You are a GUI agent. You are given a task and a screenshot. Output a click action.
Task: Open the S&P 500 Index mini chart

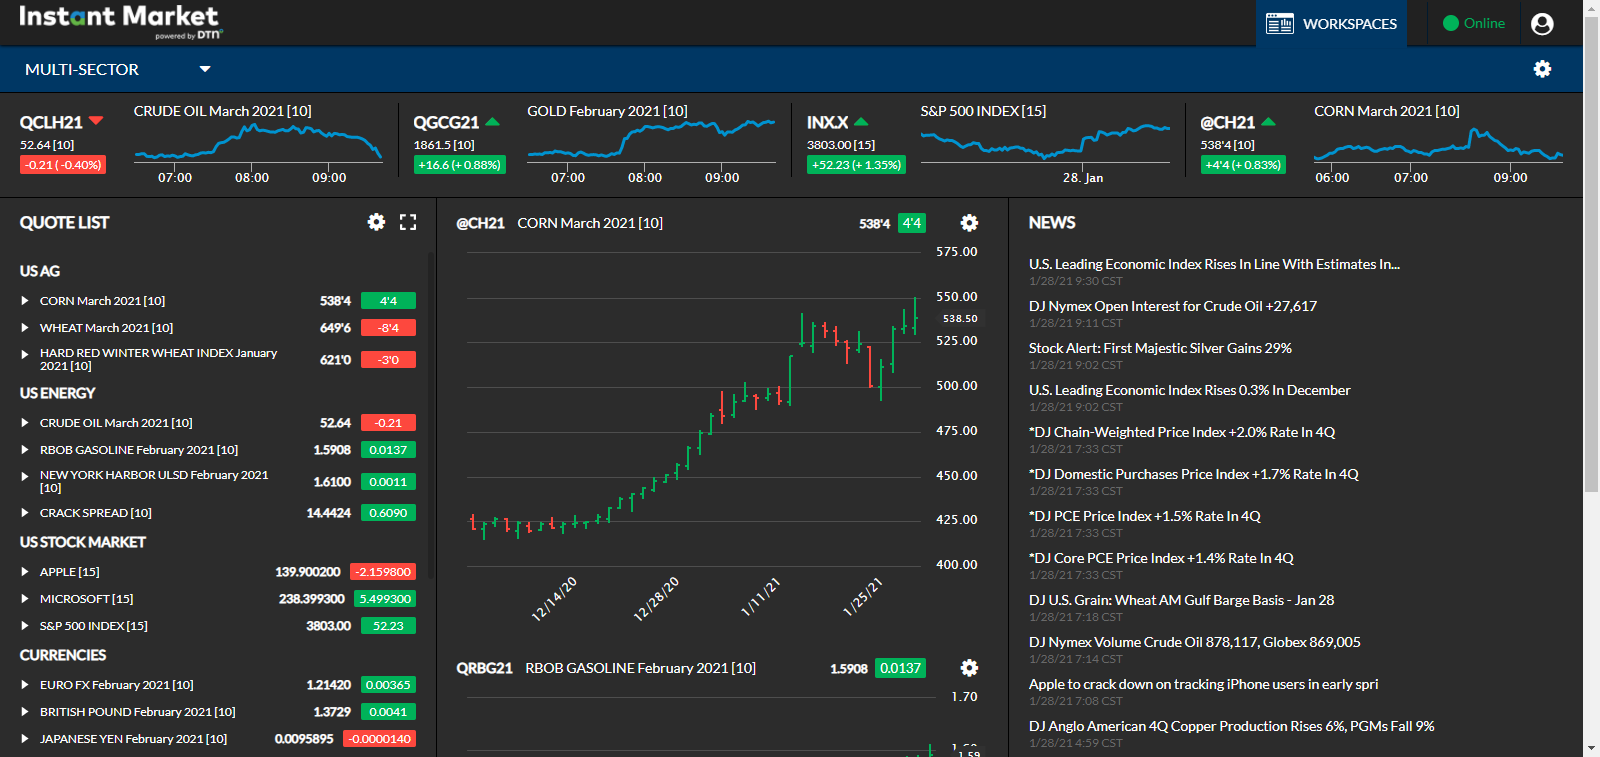pyautogui.click(x=1045, y=146)
